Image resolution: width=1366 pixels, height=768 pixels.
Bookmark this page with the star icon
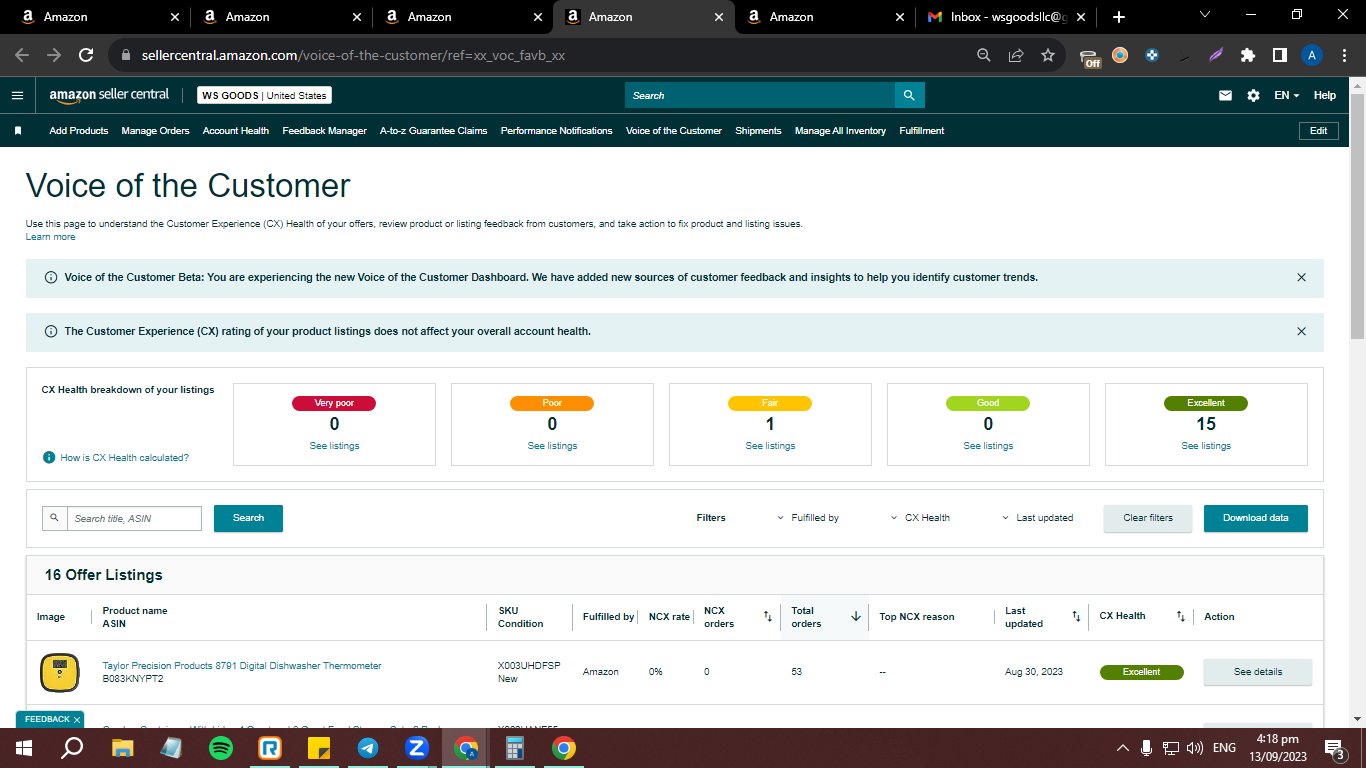coord(1048,56)
